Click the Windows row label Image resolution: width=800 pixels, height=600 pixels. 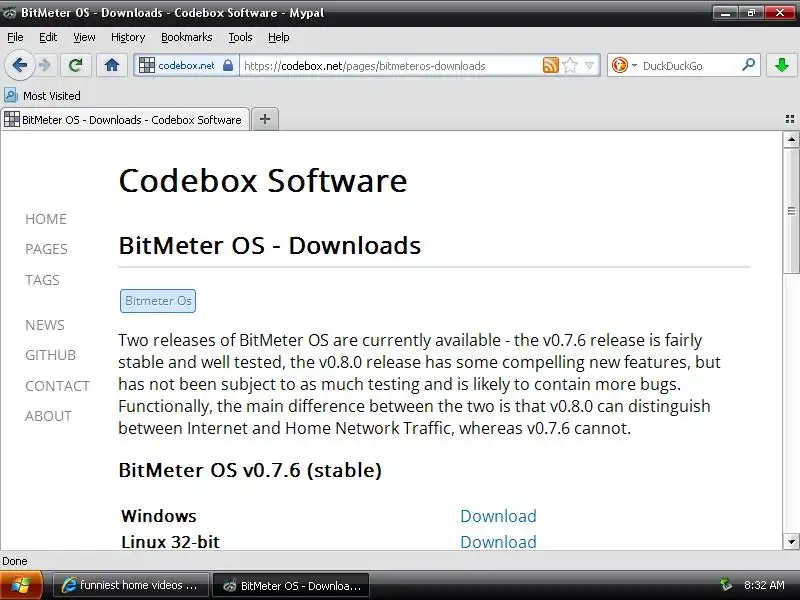pos(159,516)
